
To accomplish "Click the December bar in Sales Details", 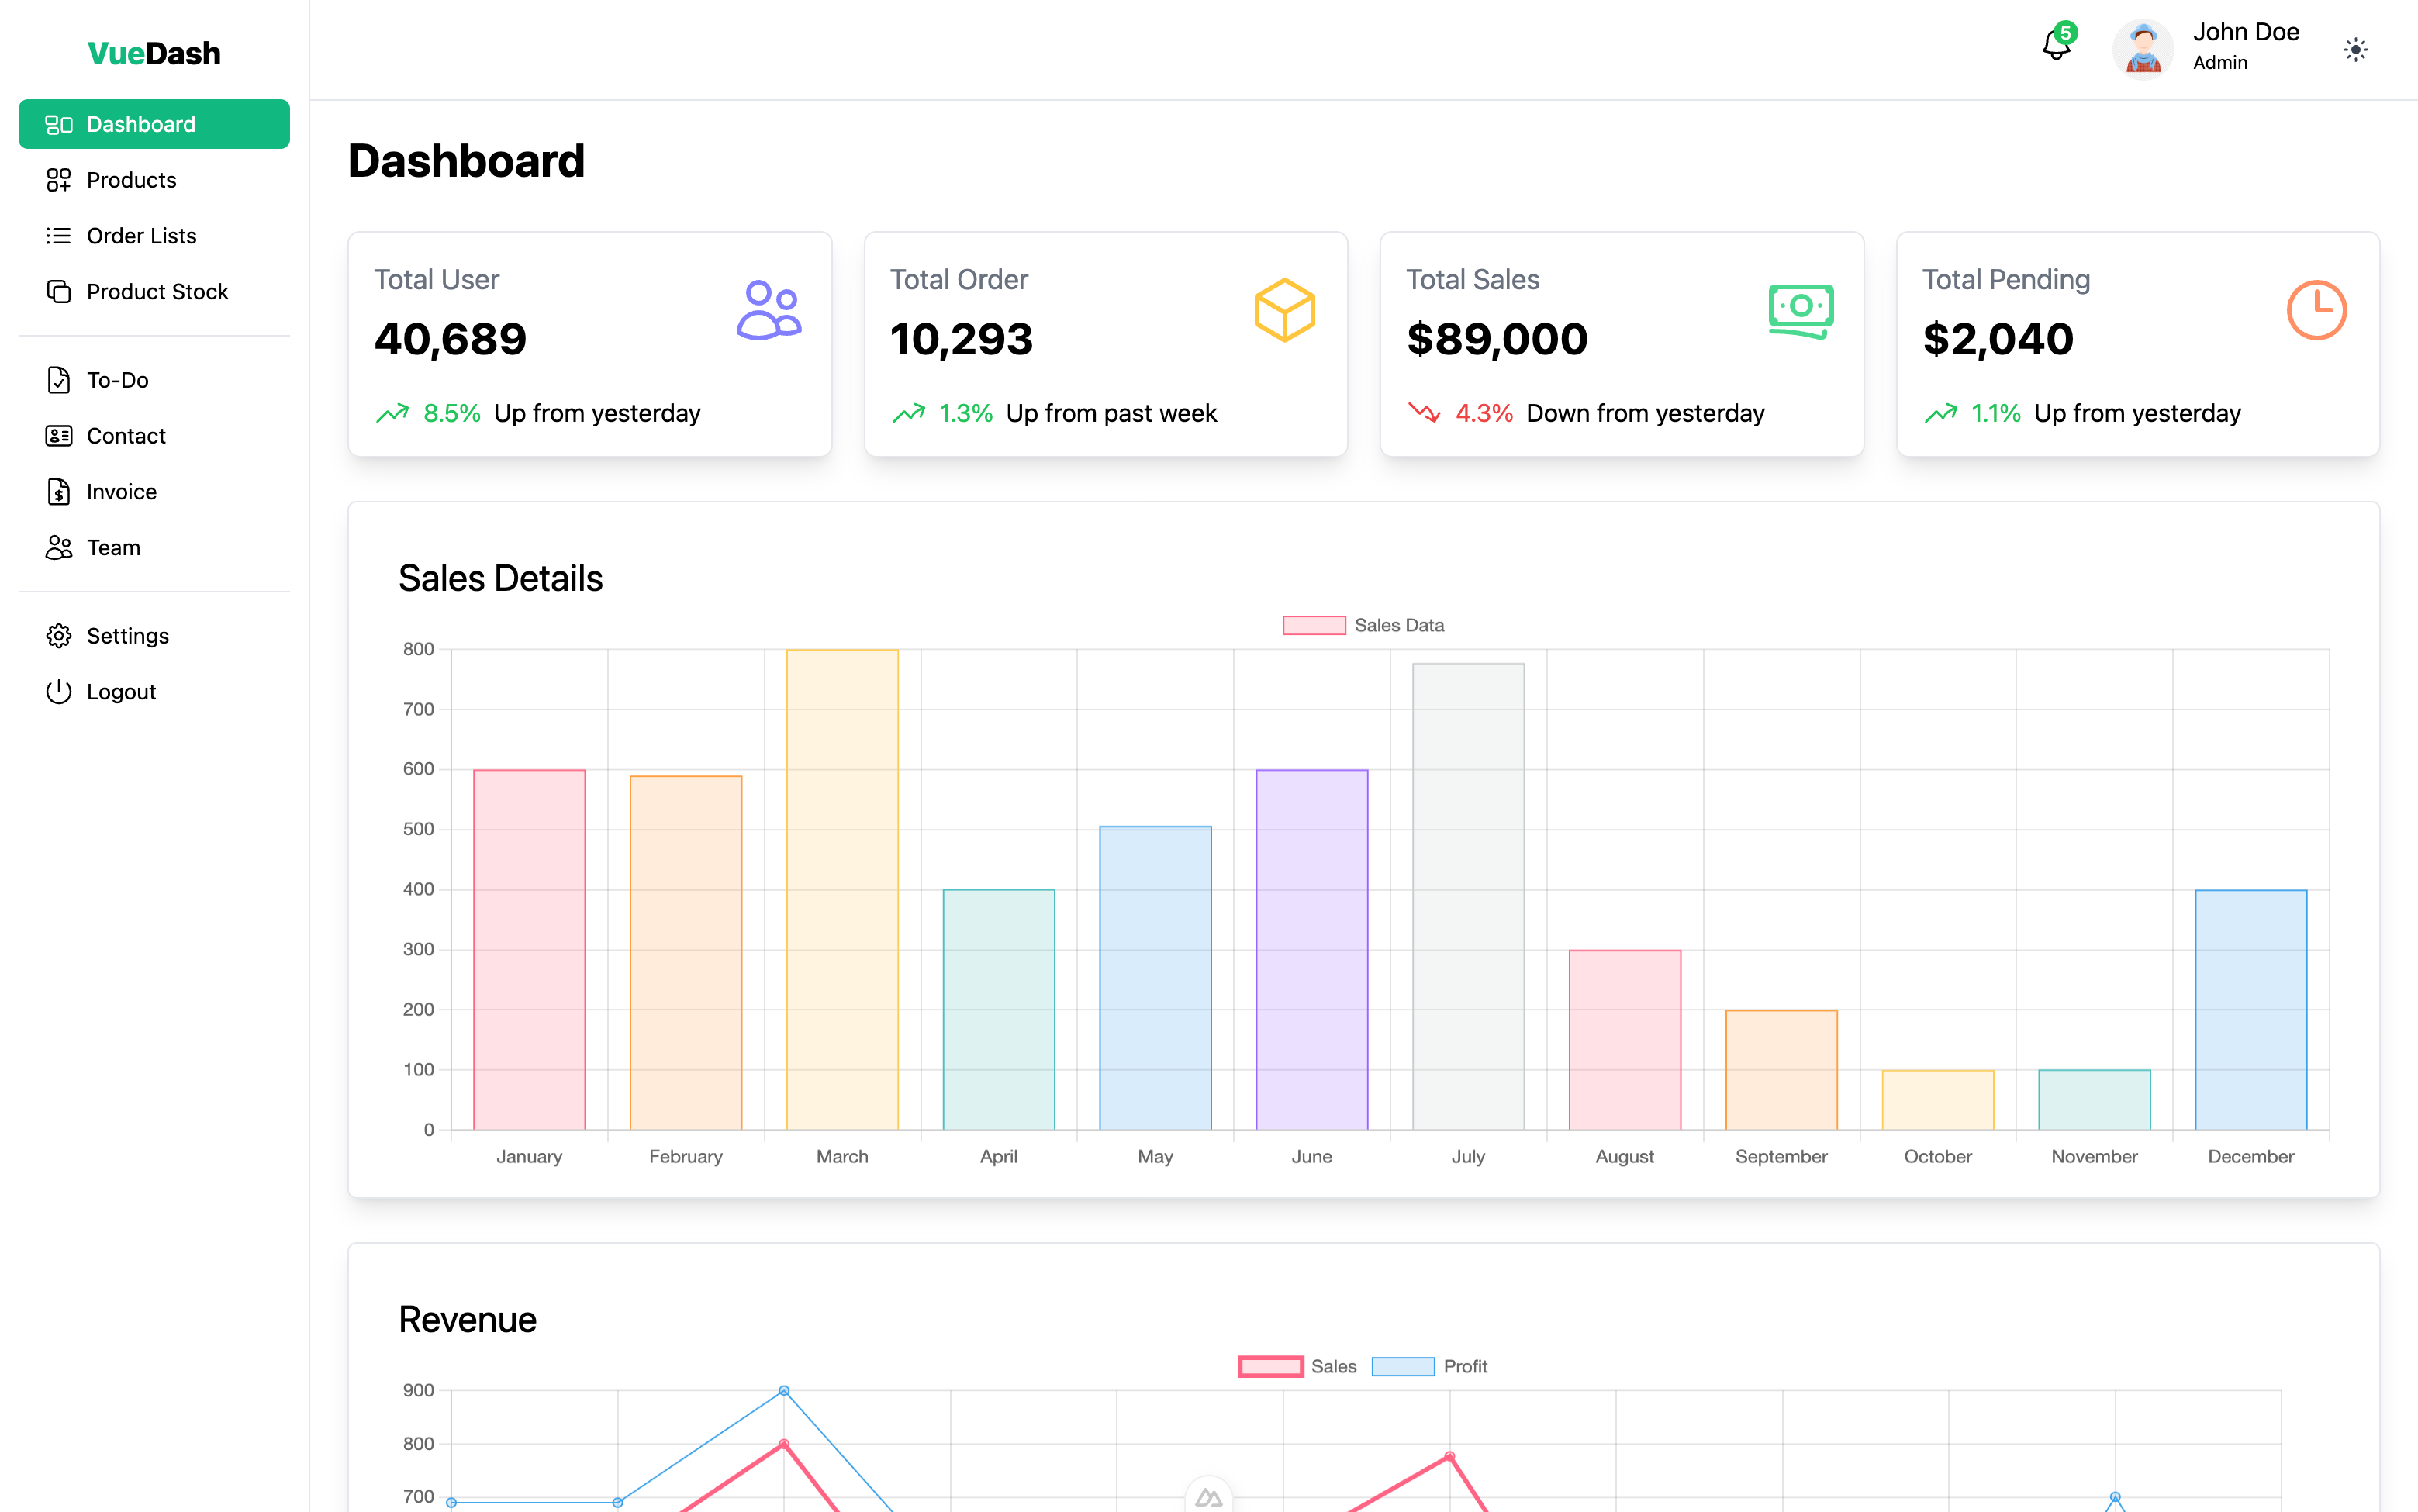I will [2251, 1009].
